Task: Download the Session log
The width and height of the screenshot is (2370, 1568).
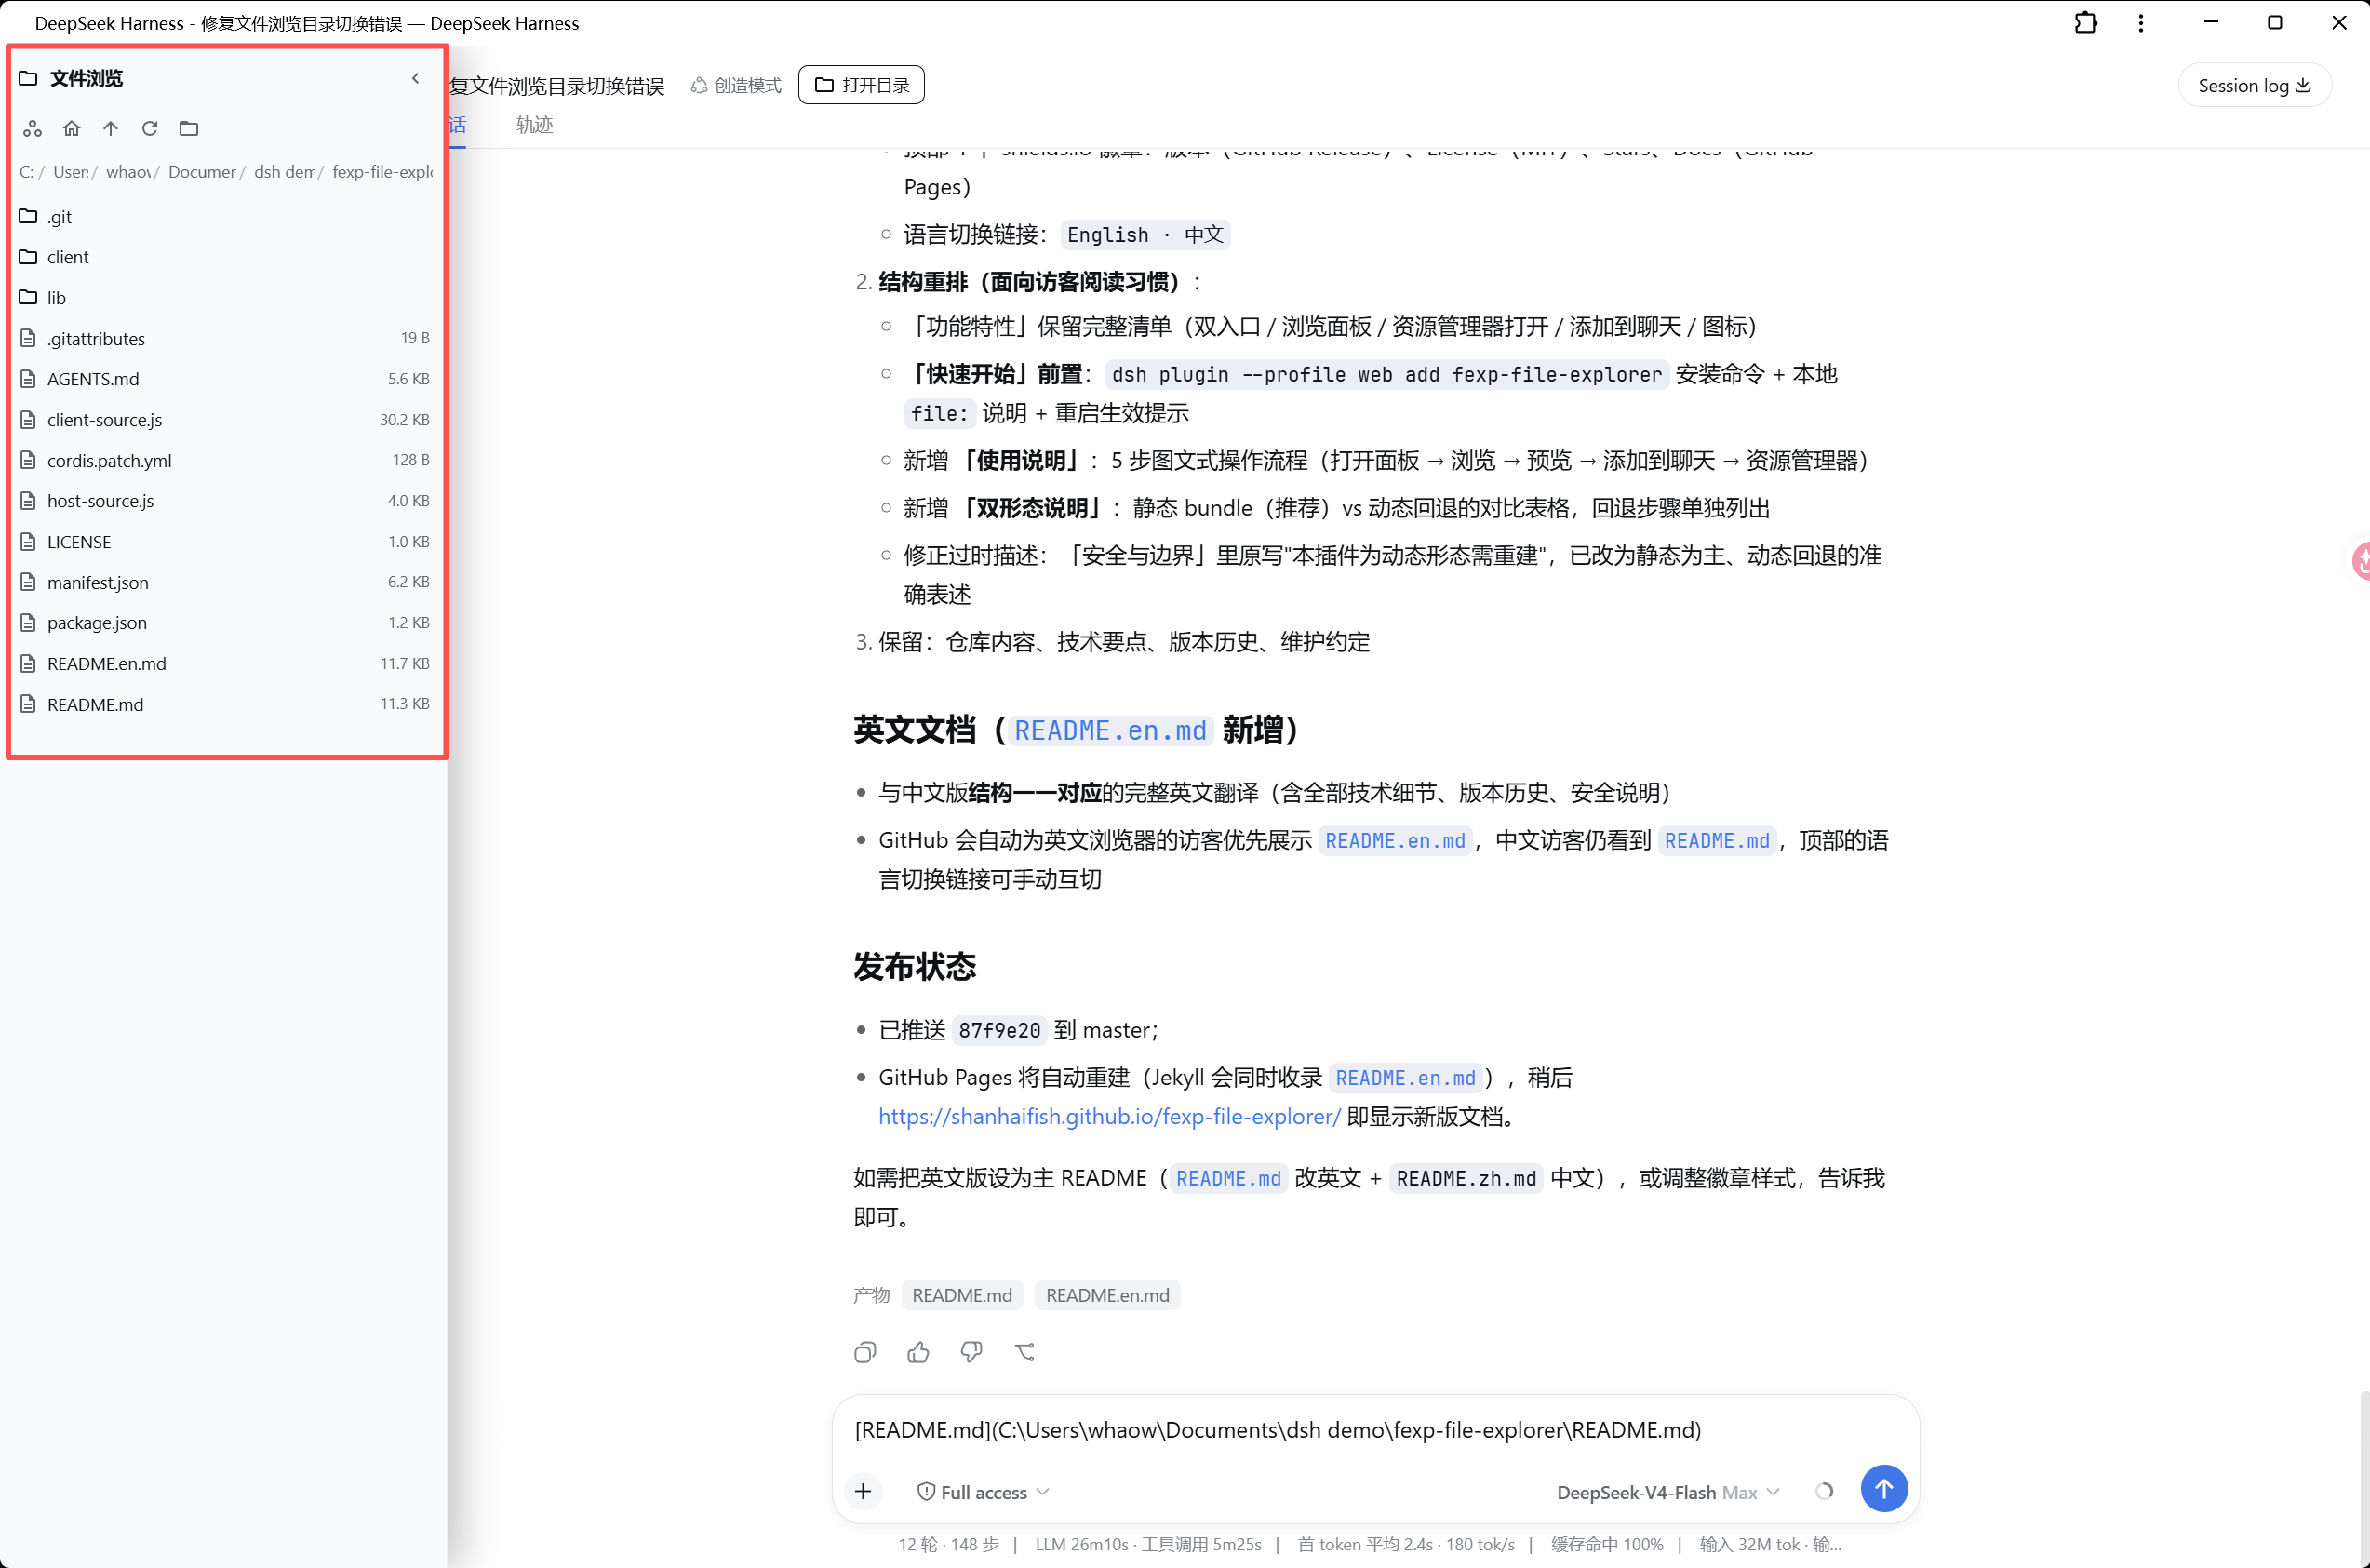Action: 2254,86
